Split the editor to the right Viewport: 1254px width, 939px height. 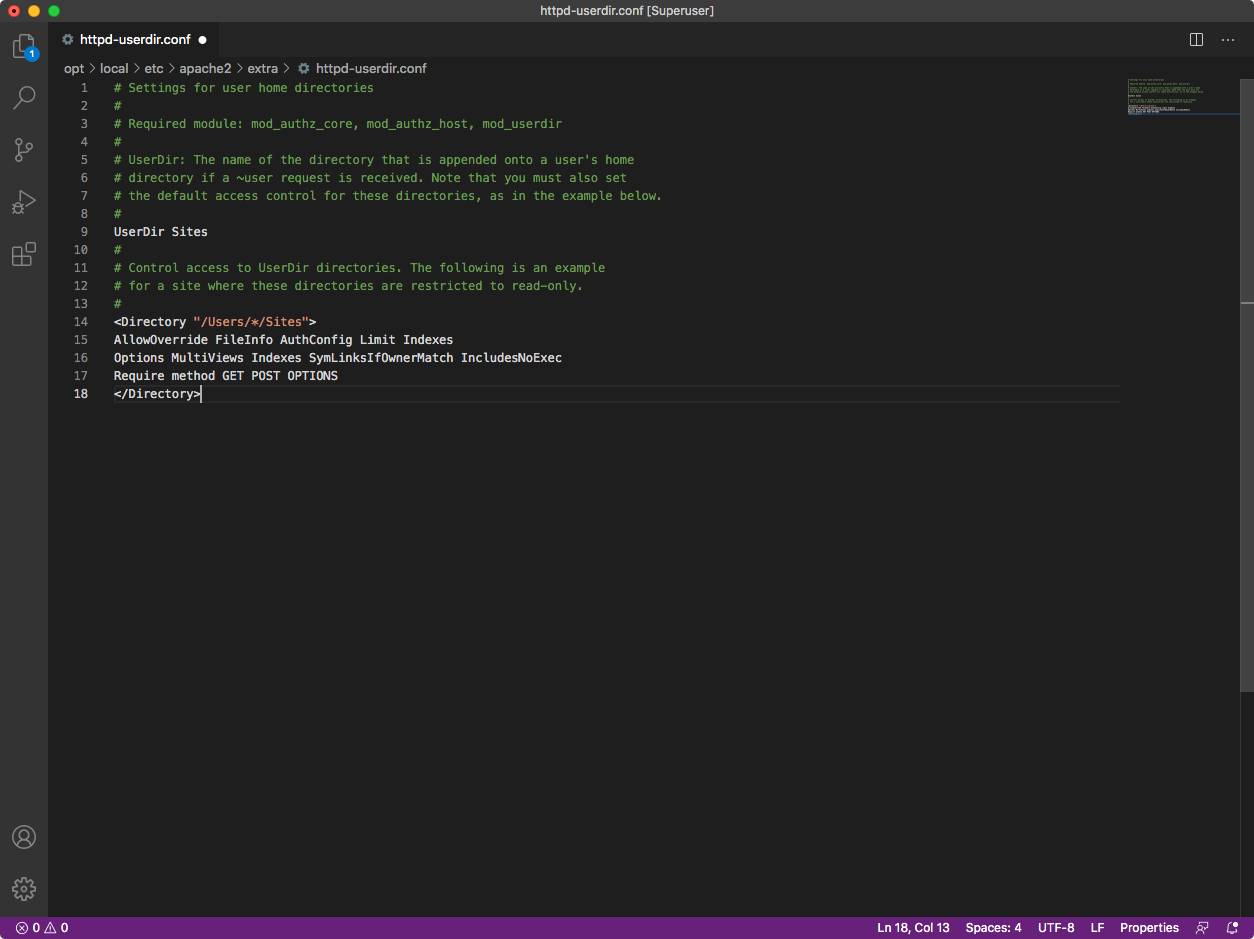1196,40
